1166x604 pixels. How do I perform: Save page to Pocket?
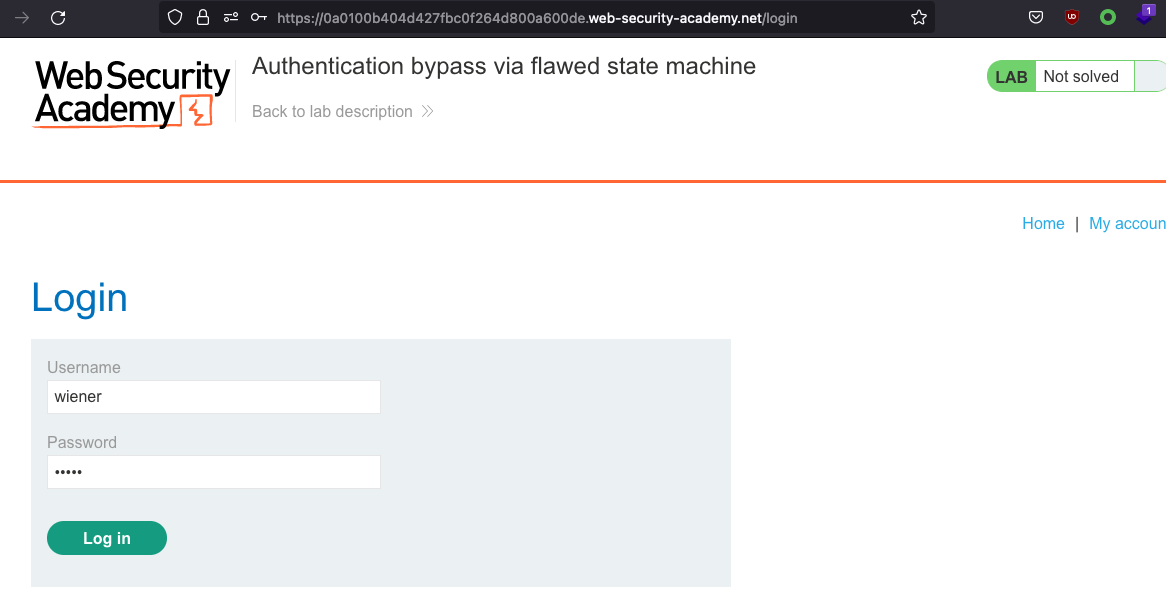tap(1037, 17)
